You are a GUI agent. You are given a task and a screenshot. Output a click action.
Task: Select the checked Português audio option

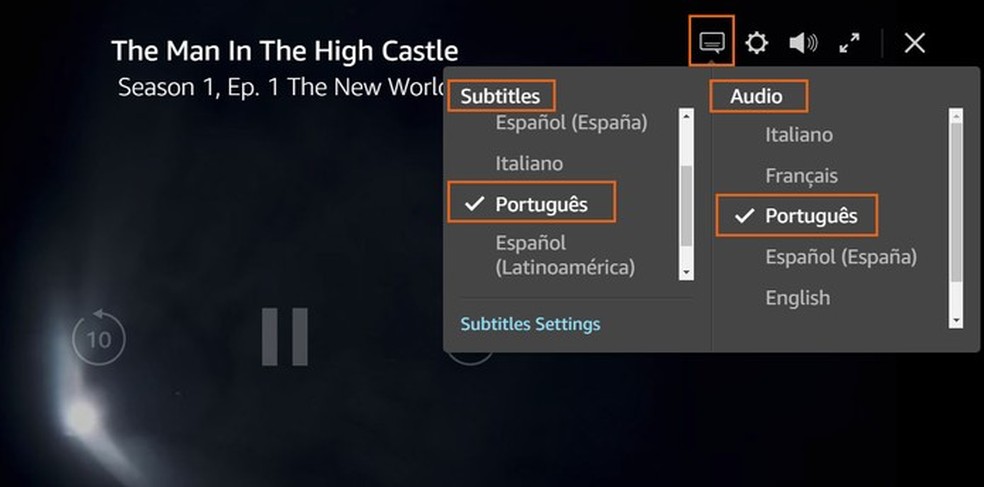coord(811,216)
